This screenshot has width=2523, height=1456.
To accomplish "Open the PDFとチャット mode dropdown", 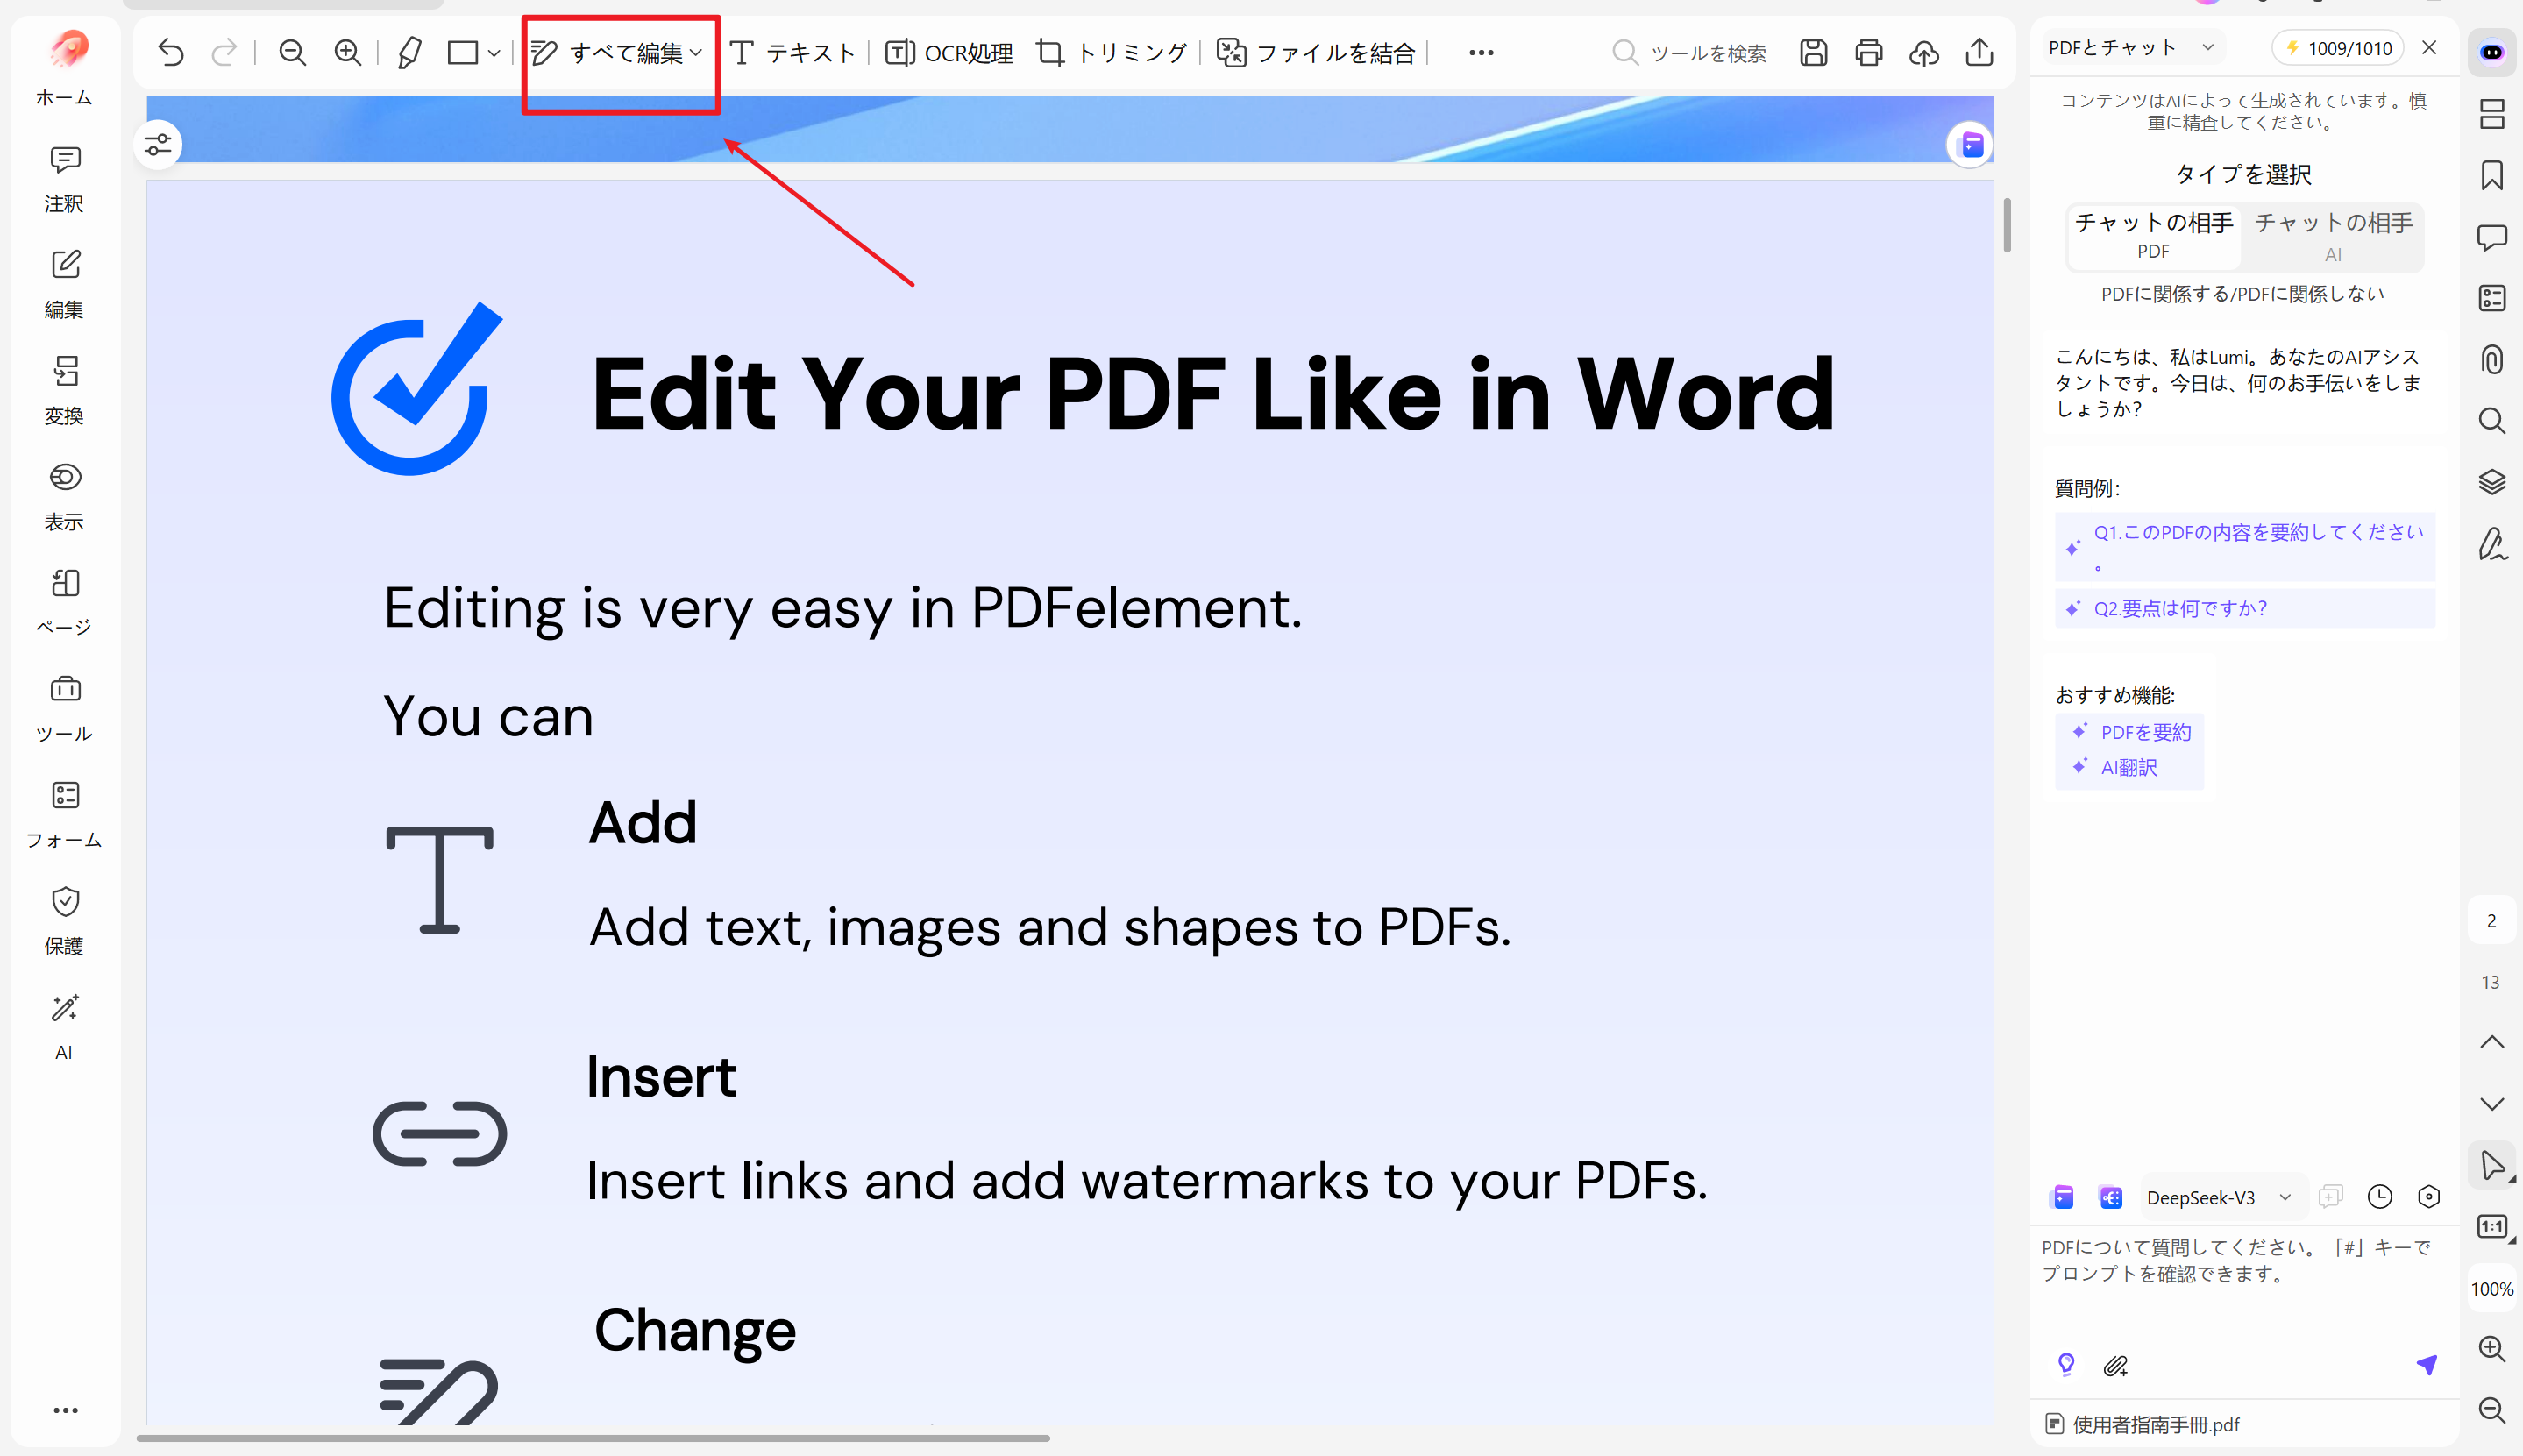I will [x=2207, y=47].
